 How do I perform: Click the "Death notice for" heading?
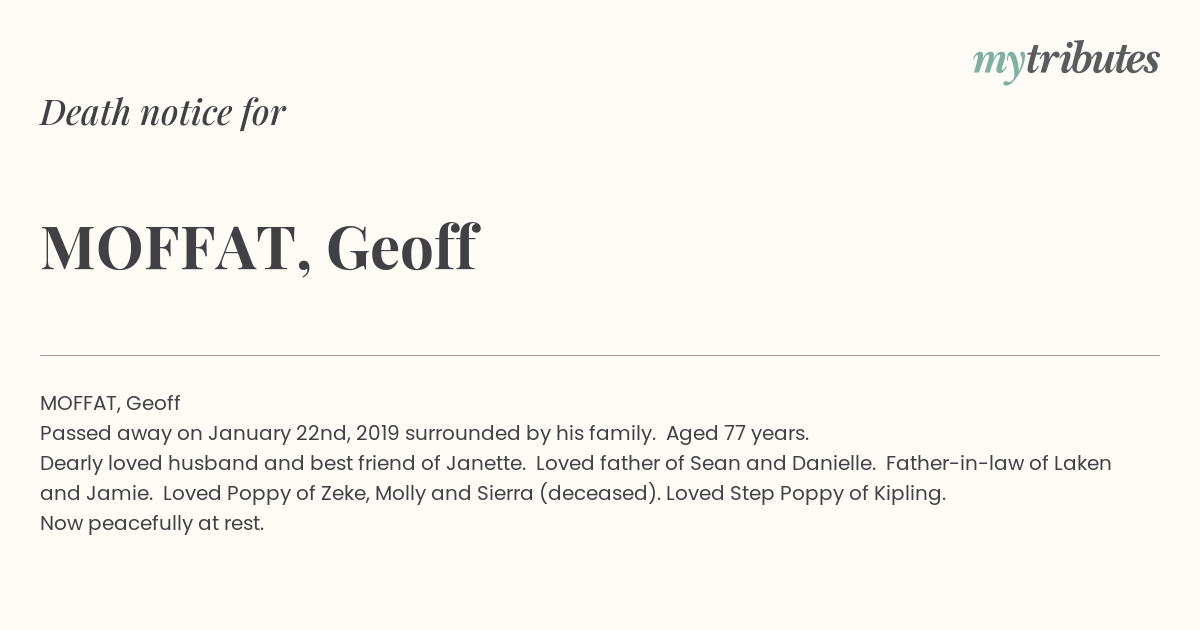pos(163,112)
